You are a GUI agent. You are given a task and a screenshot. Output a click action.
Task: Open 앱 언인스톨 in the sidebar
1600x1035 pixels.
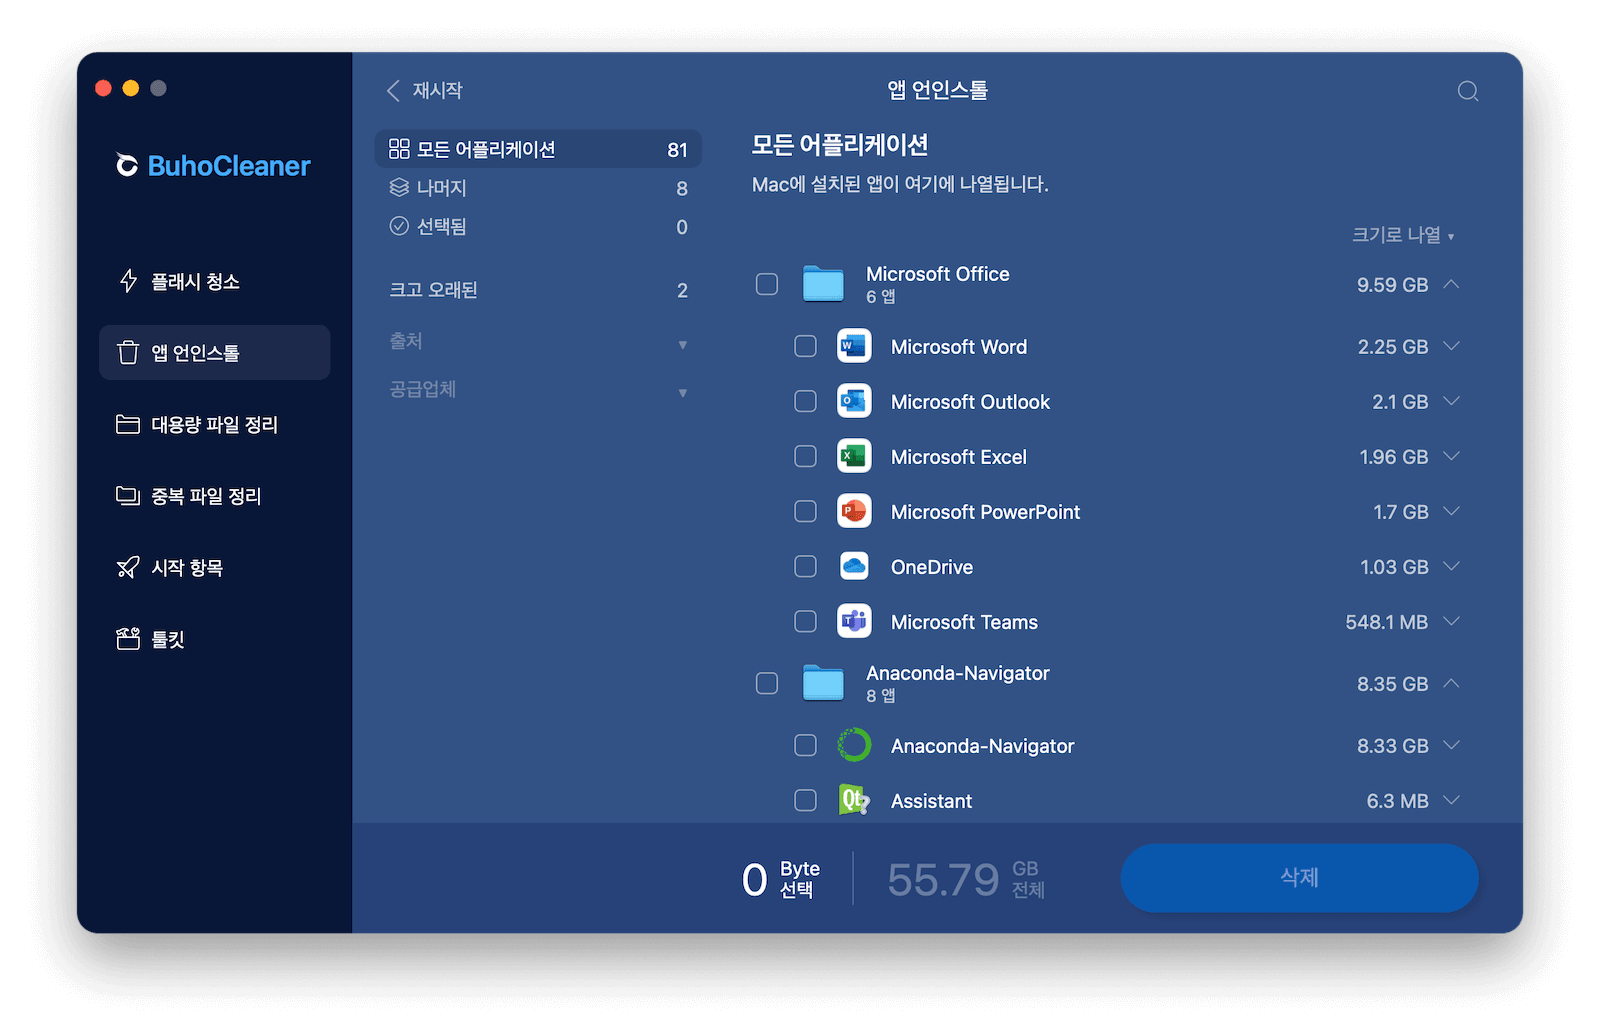pyautogui.click(x=214, y=352)
